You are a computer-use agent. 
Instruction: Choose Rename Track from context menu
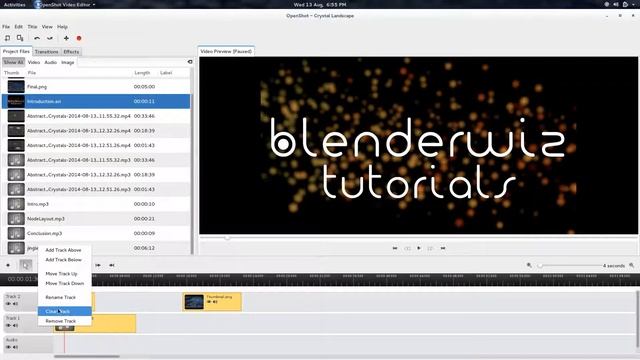click(x=60, y=297)
